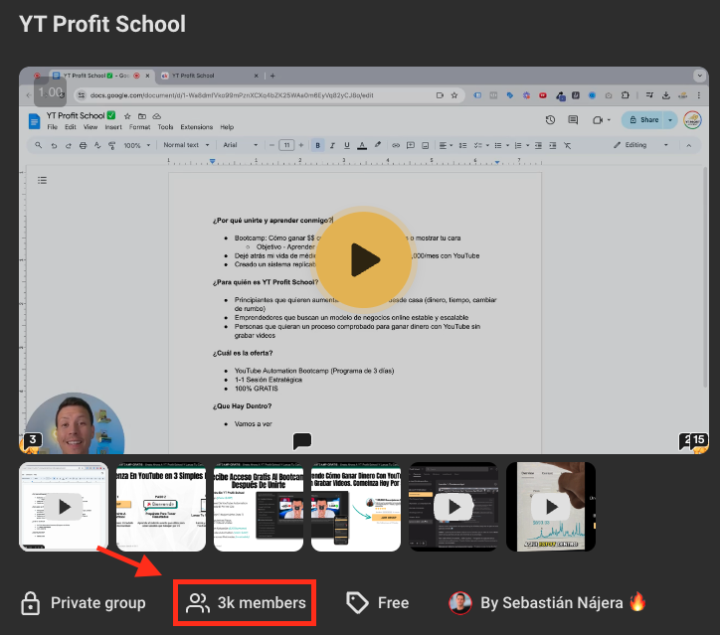Toggle Bold formatting
Screen dimensions: 720x635
click(317, 145)
